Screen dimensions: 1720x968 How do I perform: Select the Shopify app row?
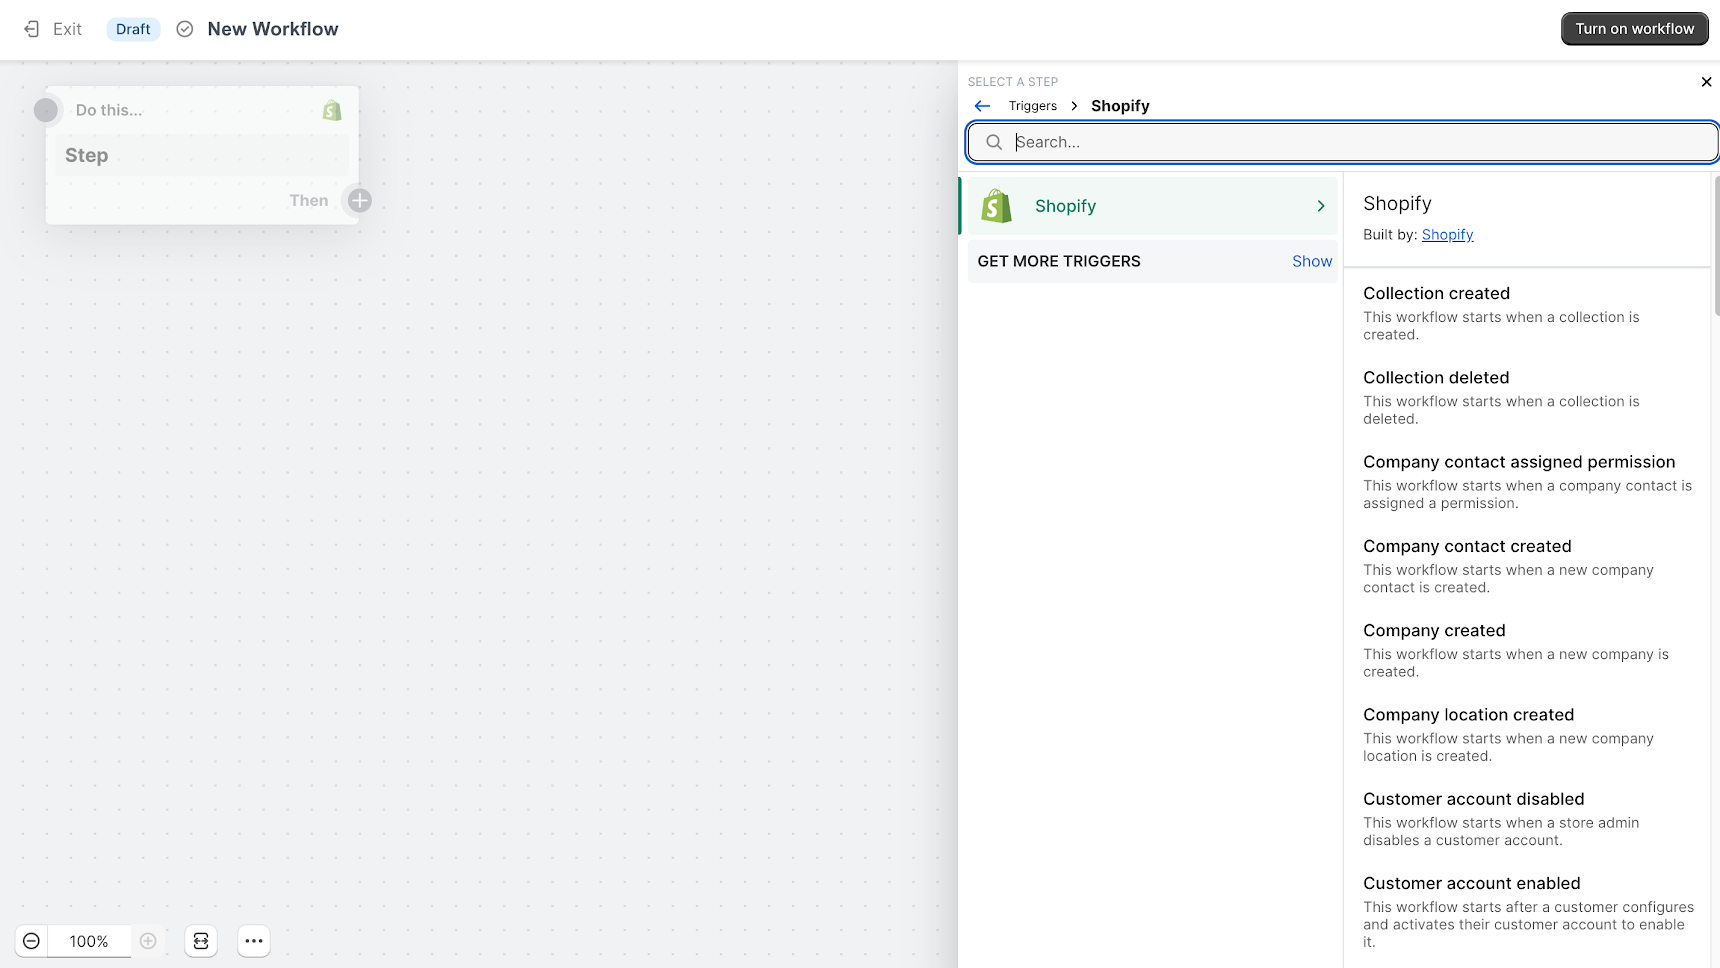(x=1150, y=206)
